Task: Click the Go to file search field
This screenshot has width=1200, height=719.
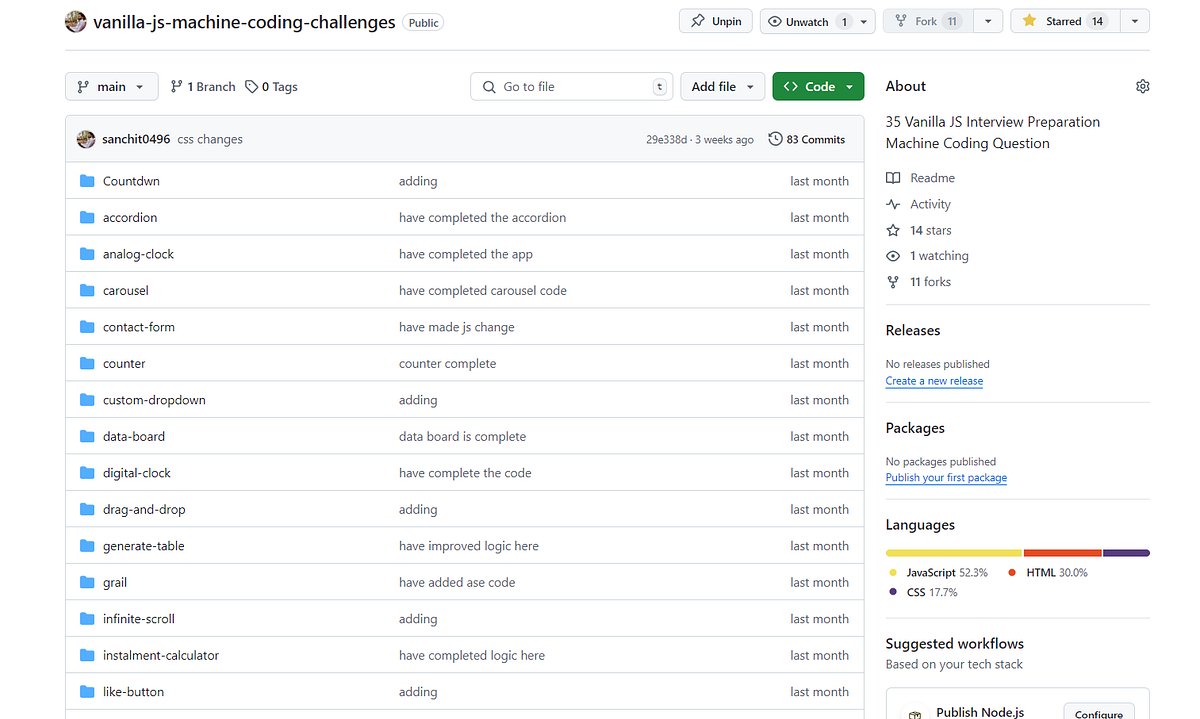Action: 571,86
